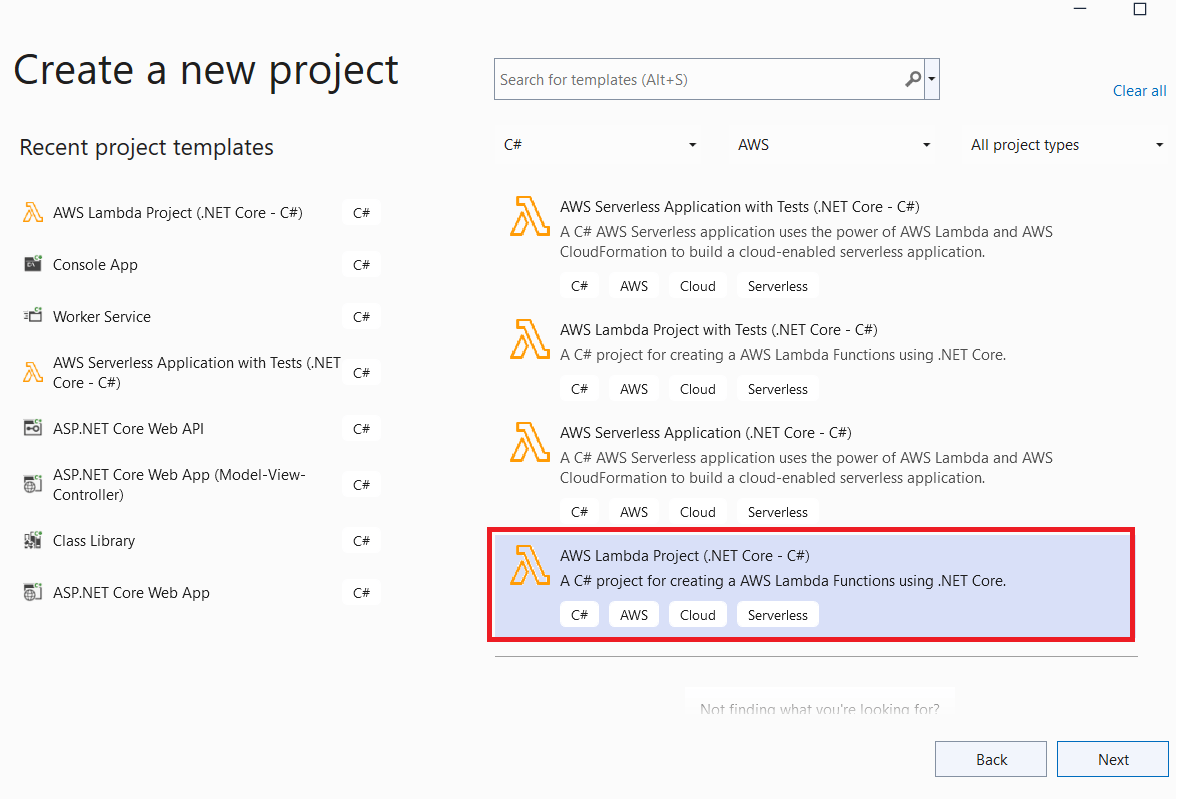The height and width of the screenshot is (799, 1193).
Task: Expand the search box history arrow
Action: [x=931, y=78]
